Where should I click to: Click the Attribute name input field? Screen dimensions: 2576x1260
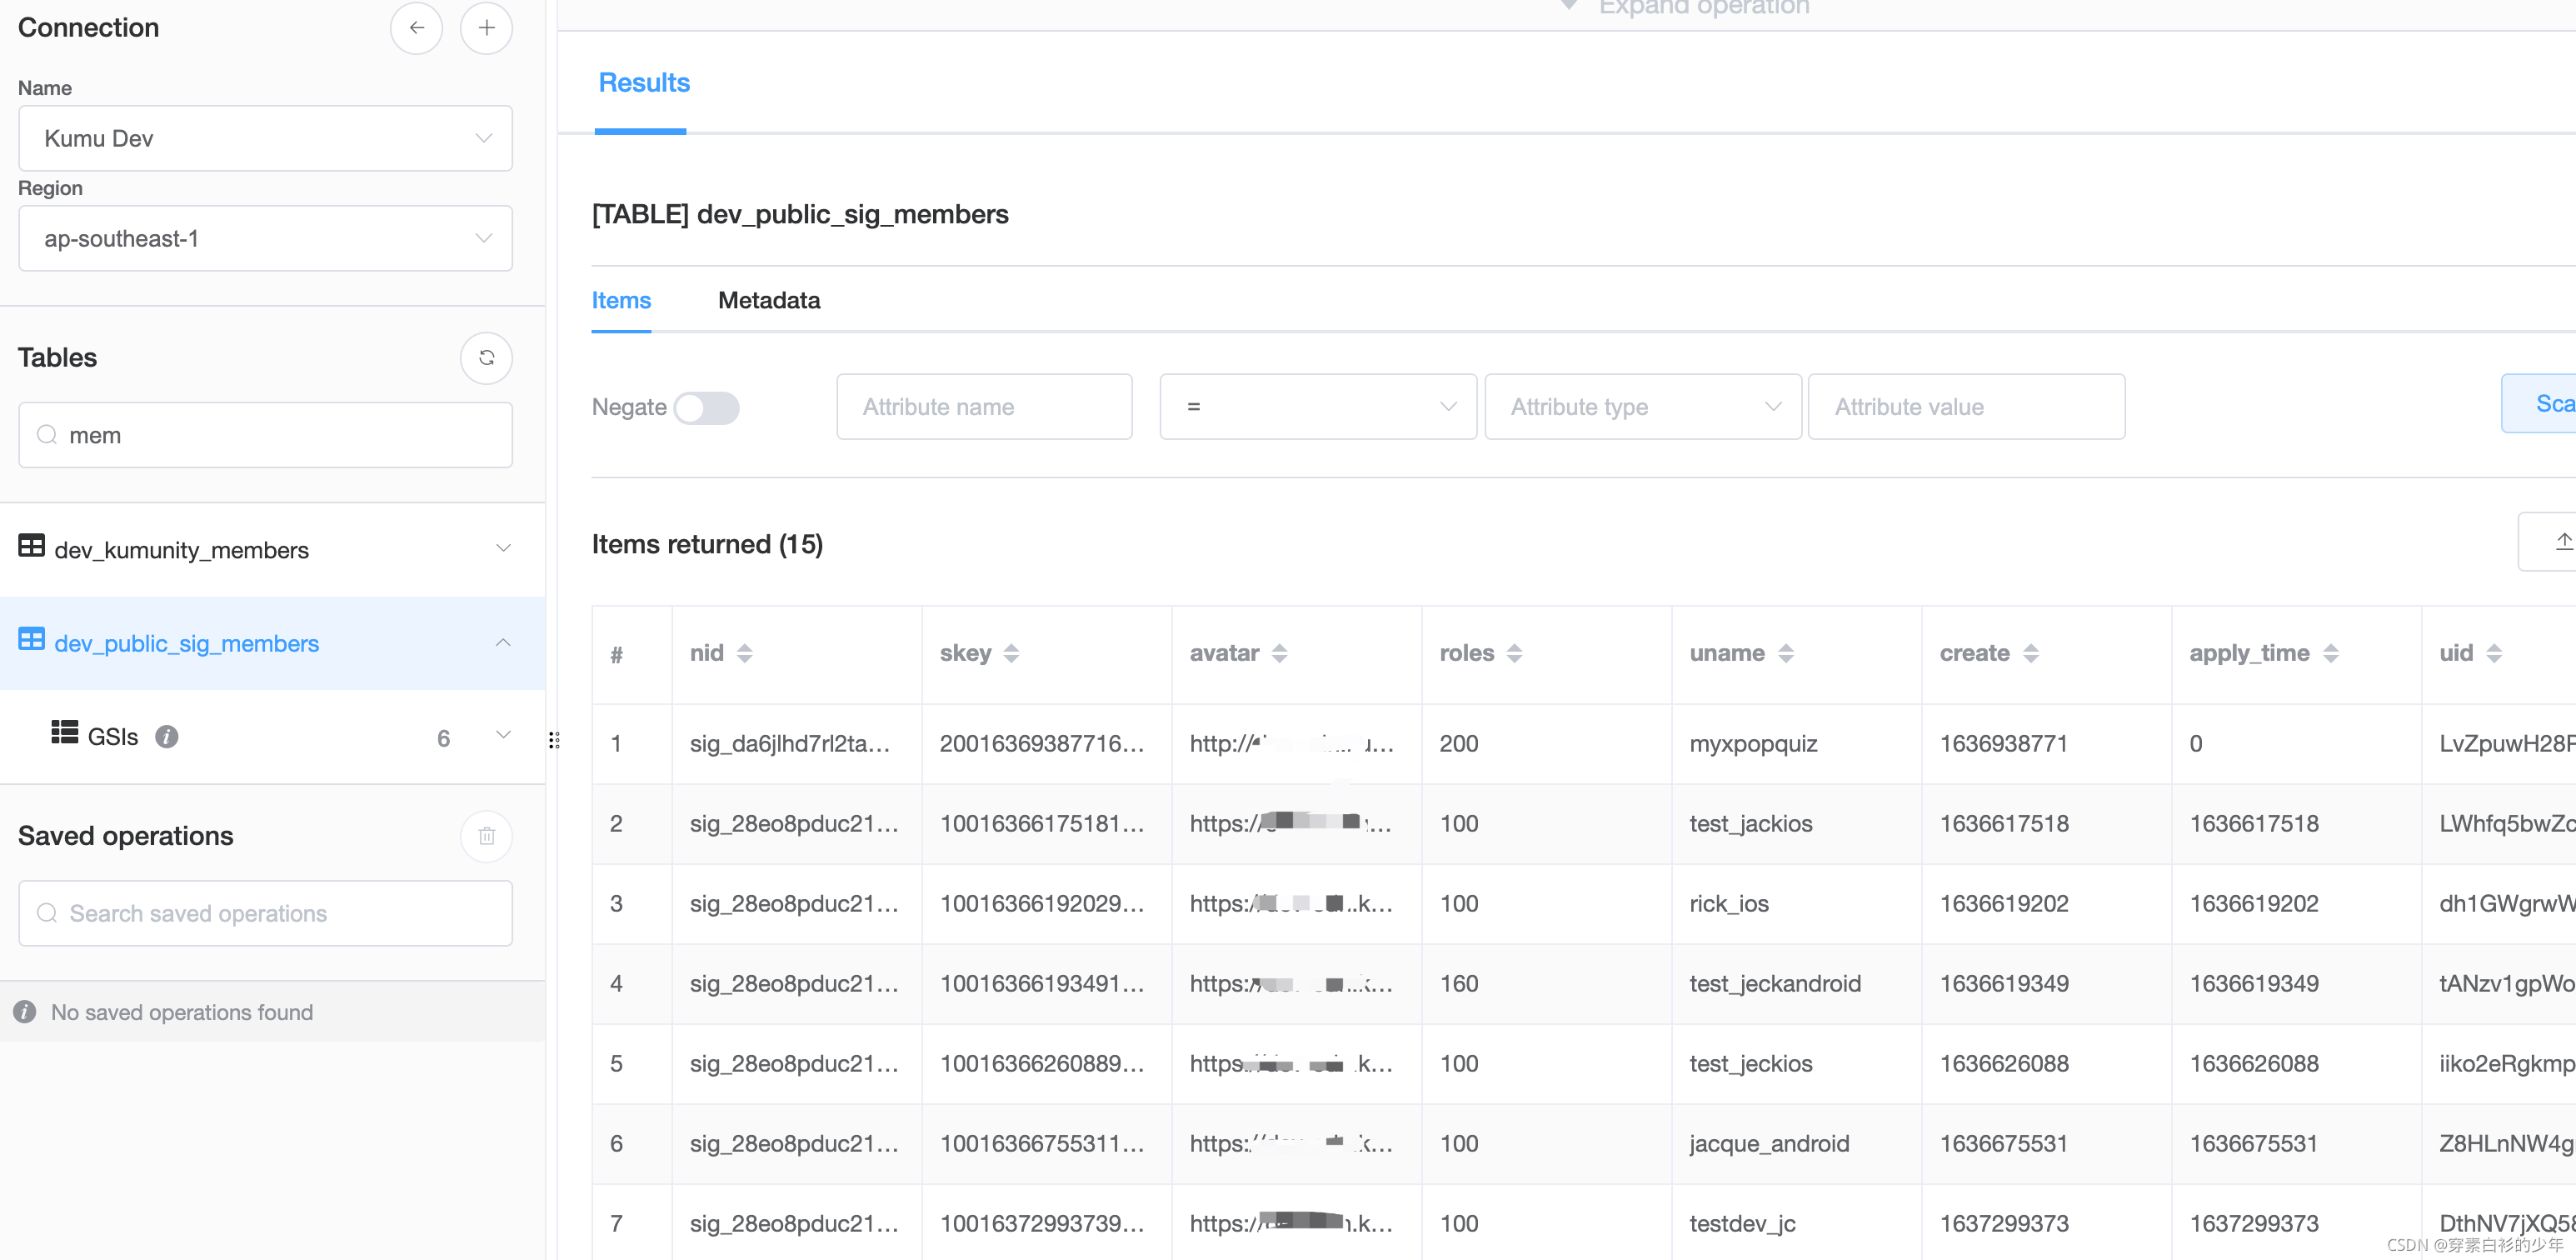pyautogui.click(x=983, y=407)
